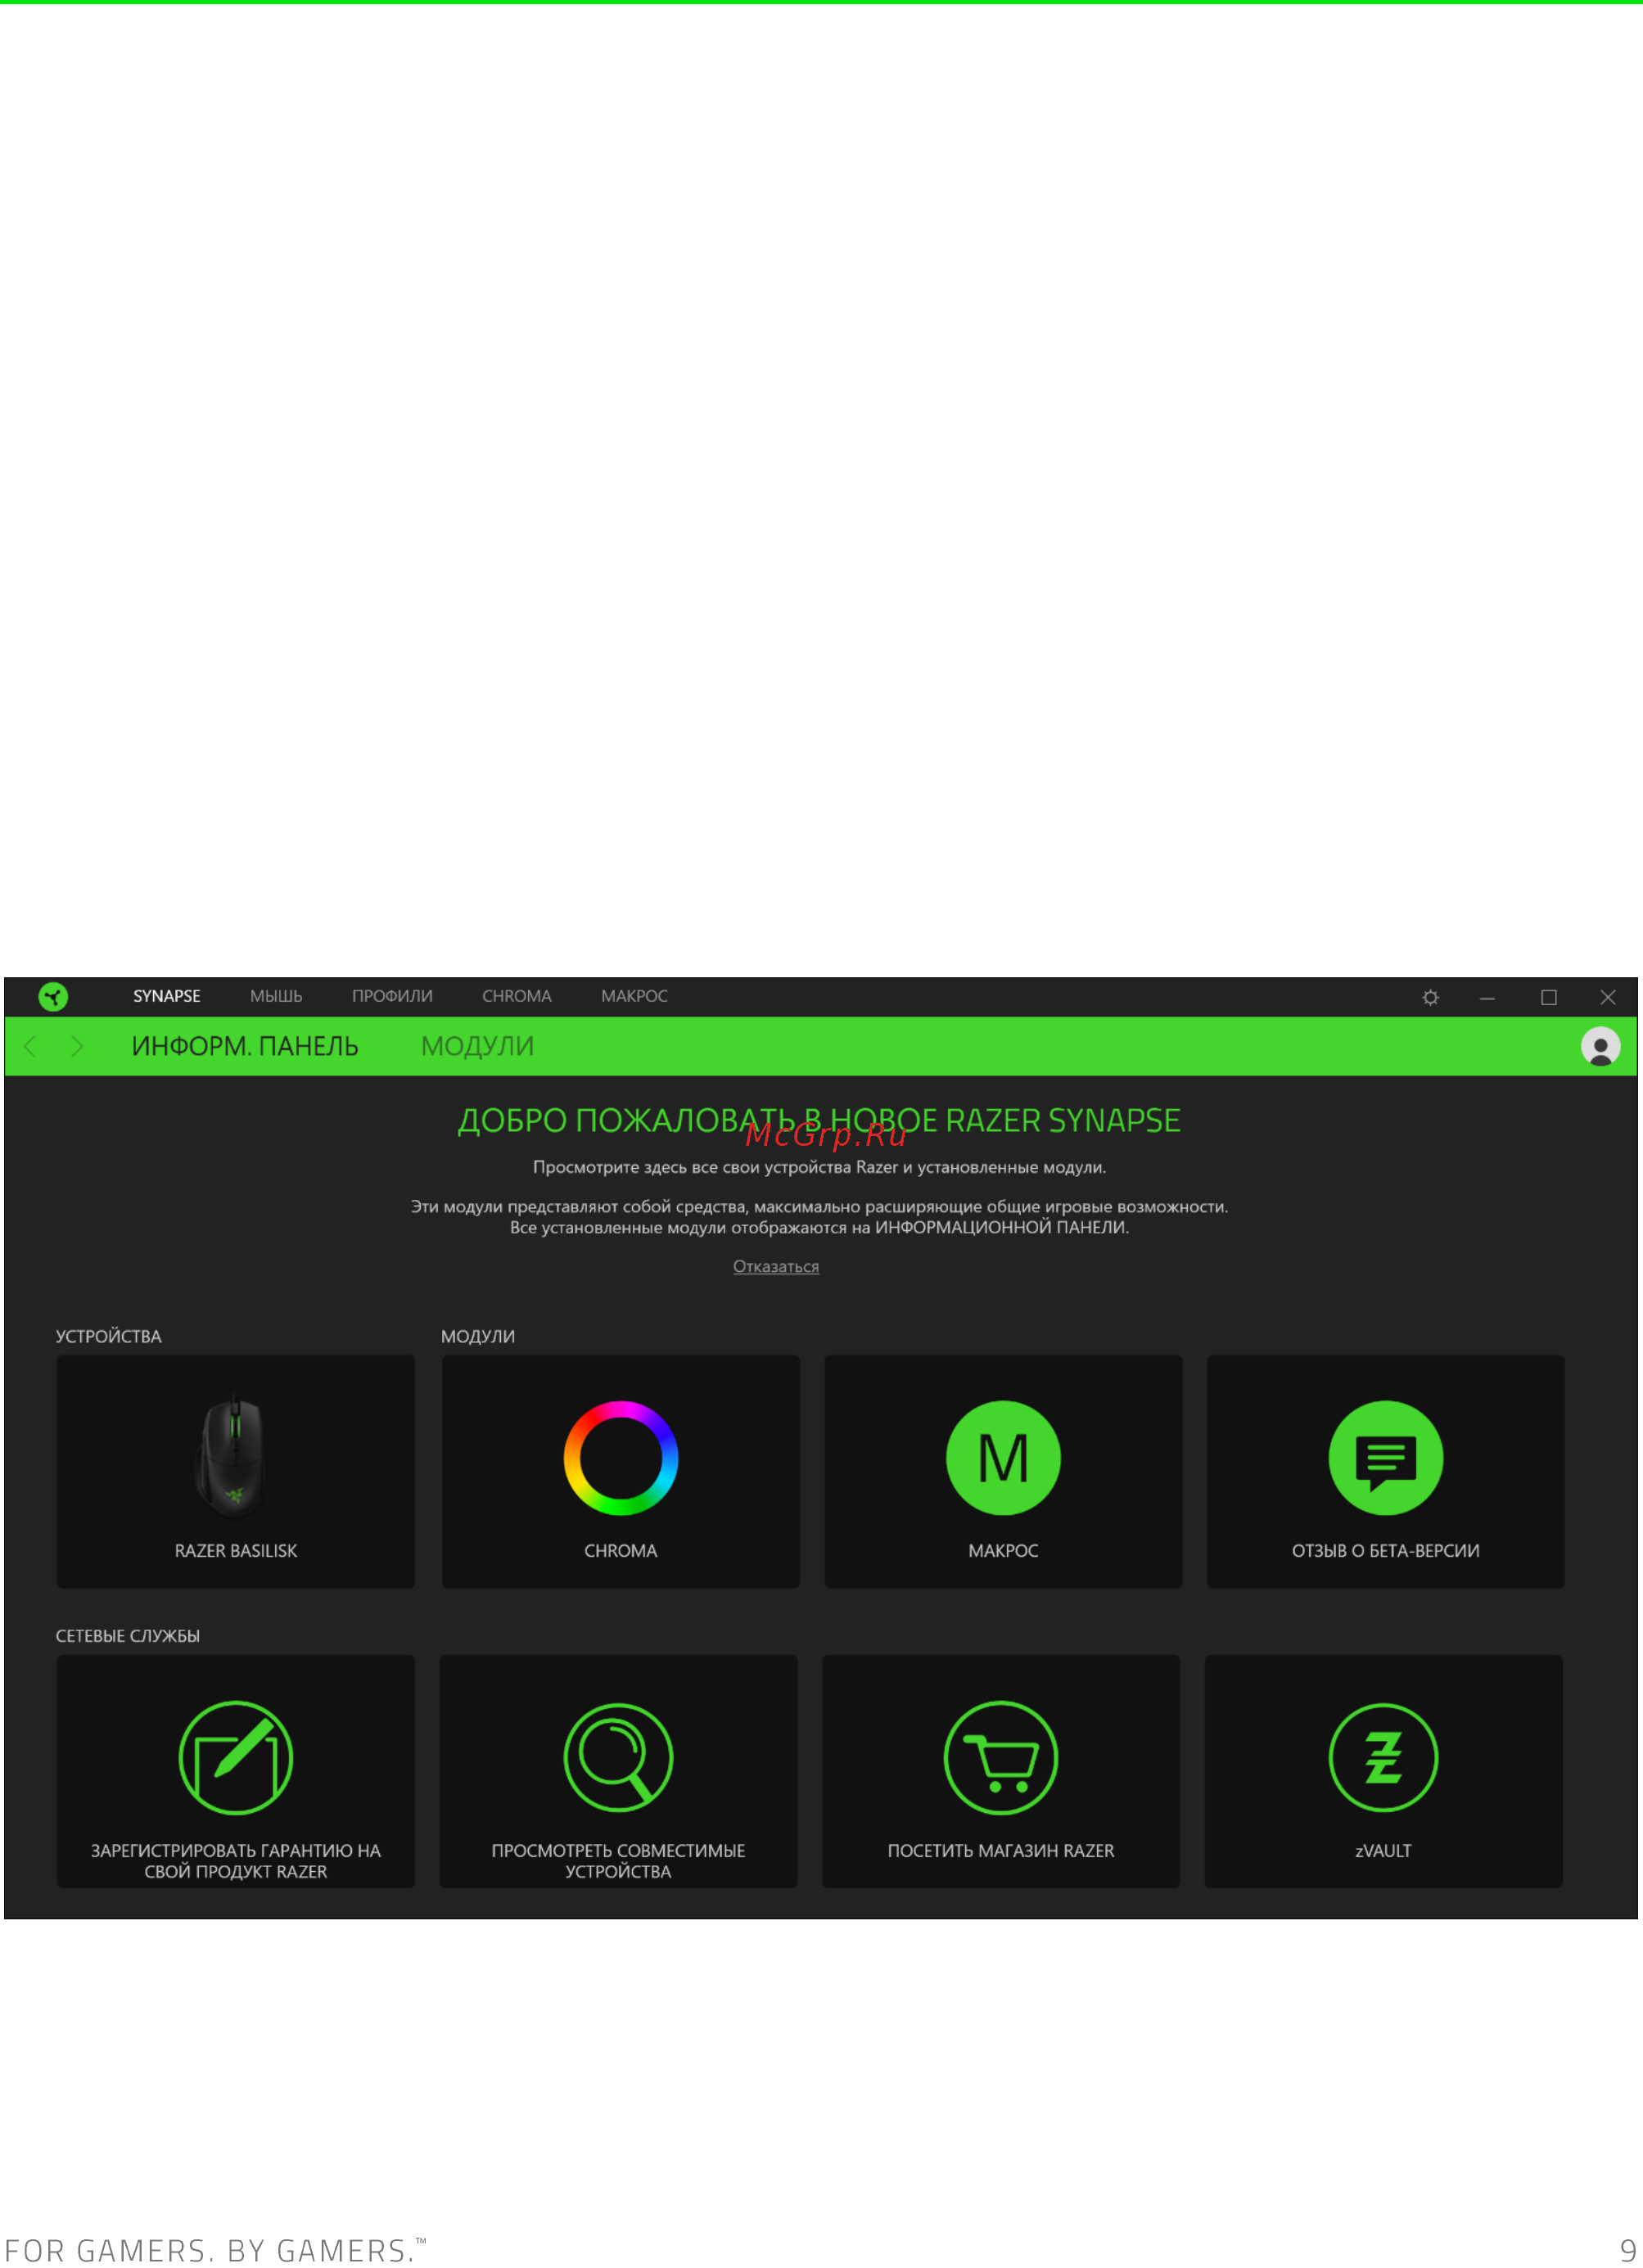This screenshot has width=1643, height=2268.
Task: Open the zVault icon
Action: [x=1383, y=1757]
